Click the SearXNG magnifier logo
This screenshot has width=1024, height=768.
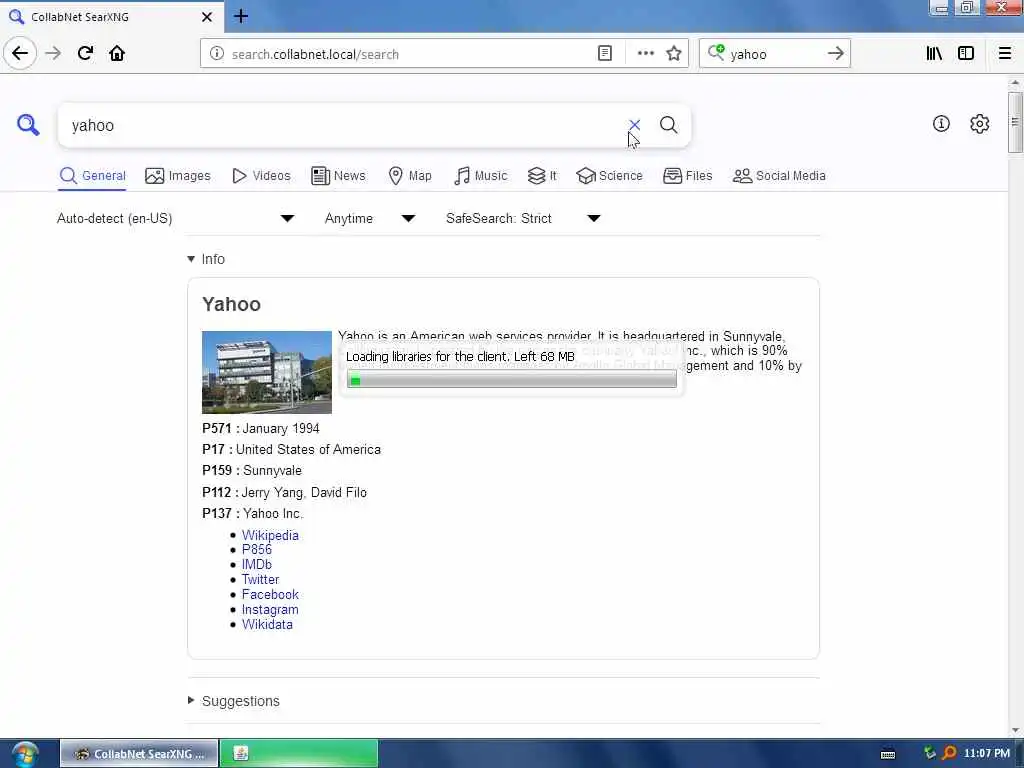28,124
